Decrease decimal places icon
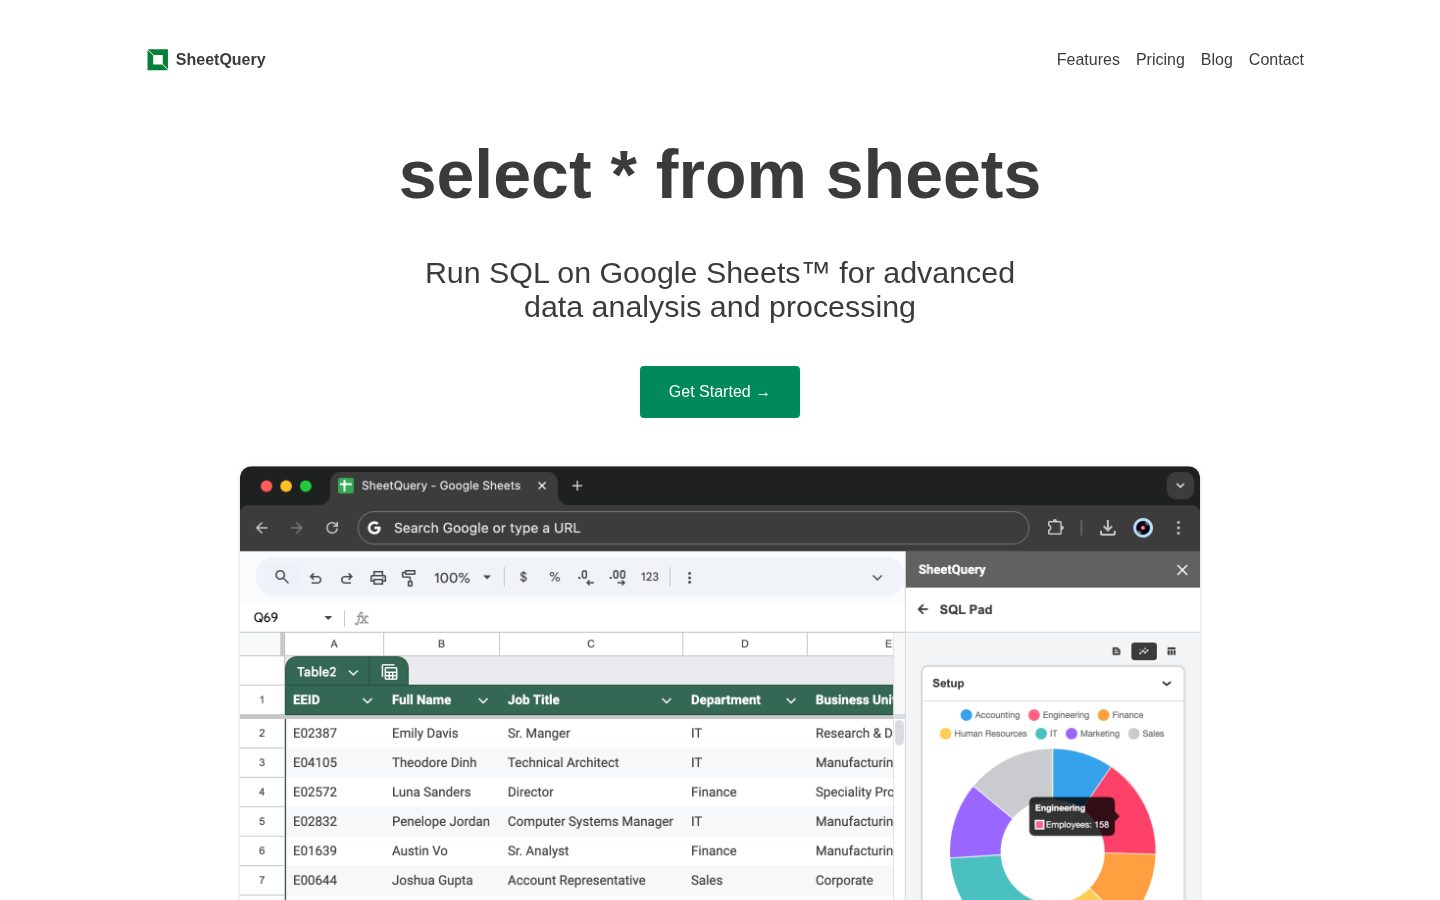The image size is (1440, 900). (586, 578)
